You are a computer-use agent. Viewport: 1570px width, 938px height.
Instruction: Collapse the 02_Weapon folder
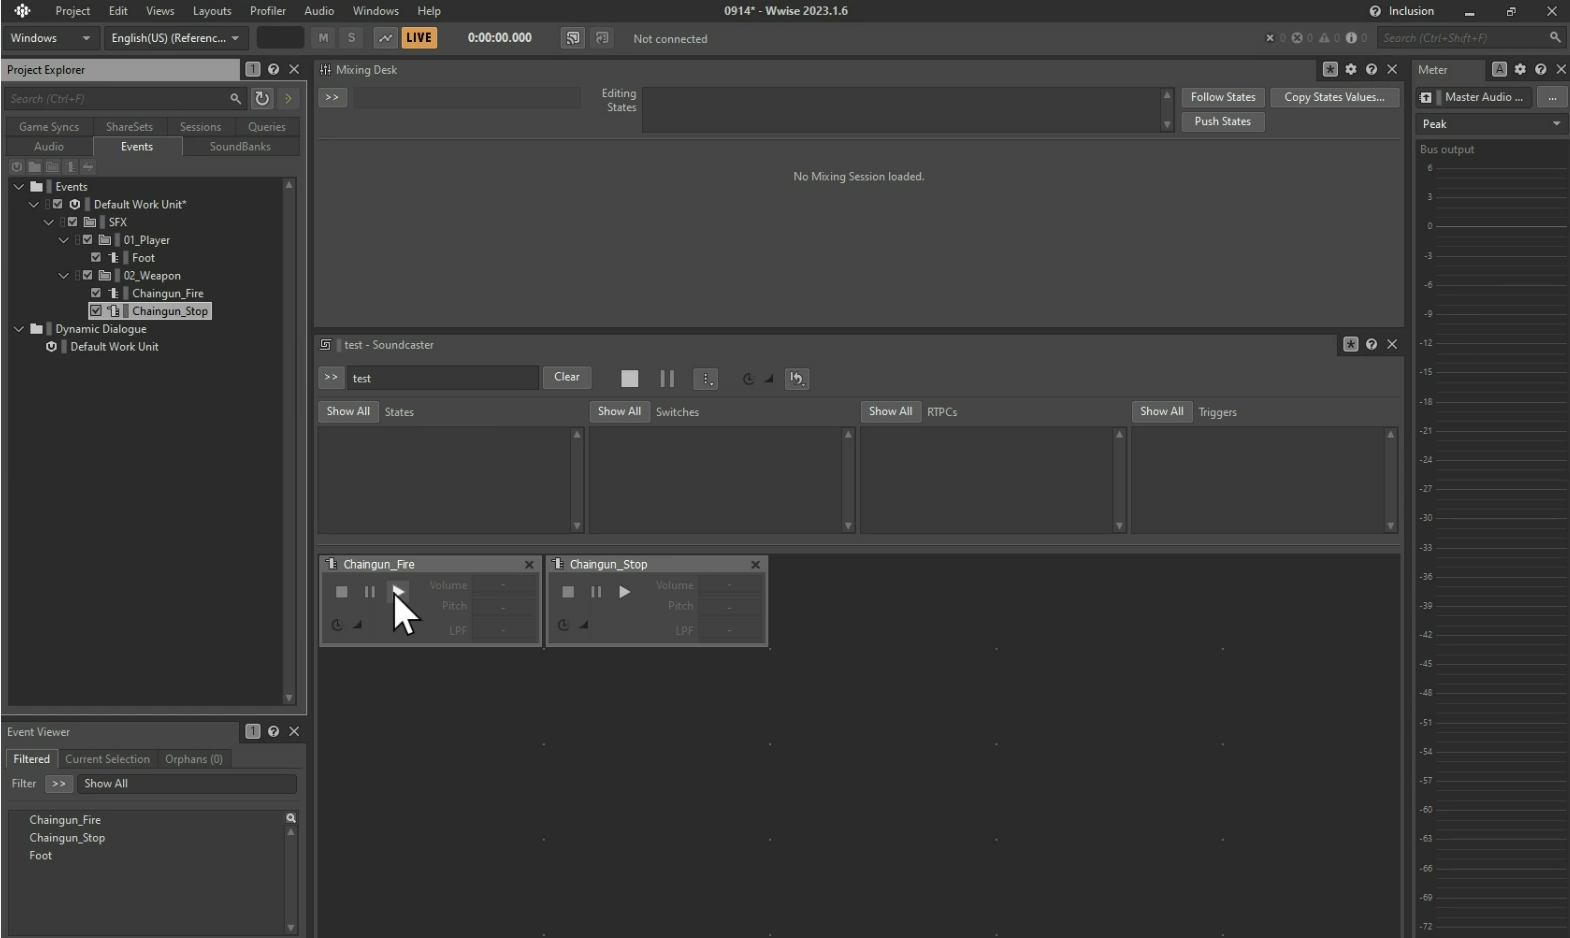(64, 275)
